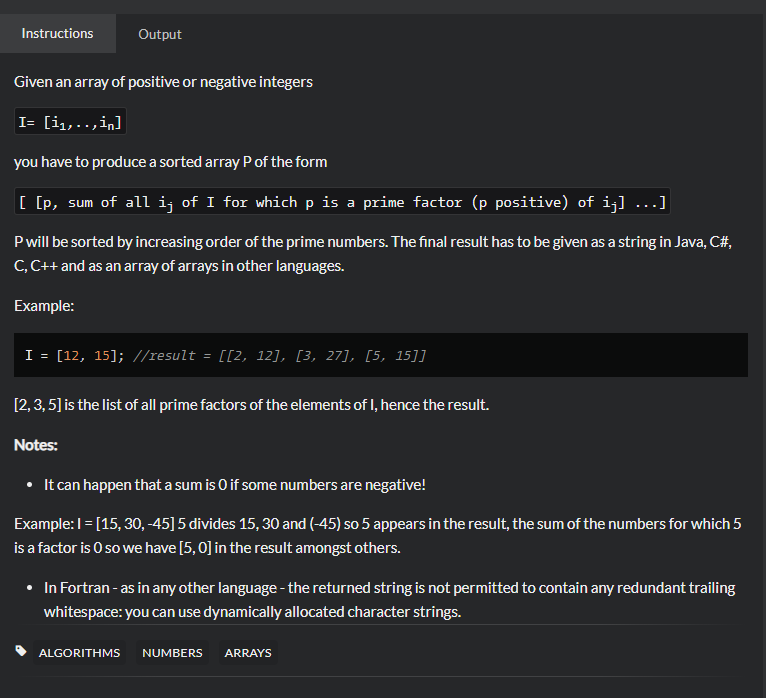This screenshot has height=698, width=766.
Task: Click the 'Given an array of positive' sentence
Action: 163,82
